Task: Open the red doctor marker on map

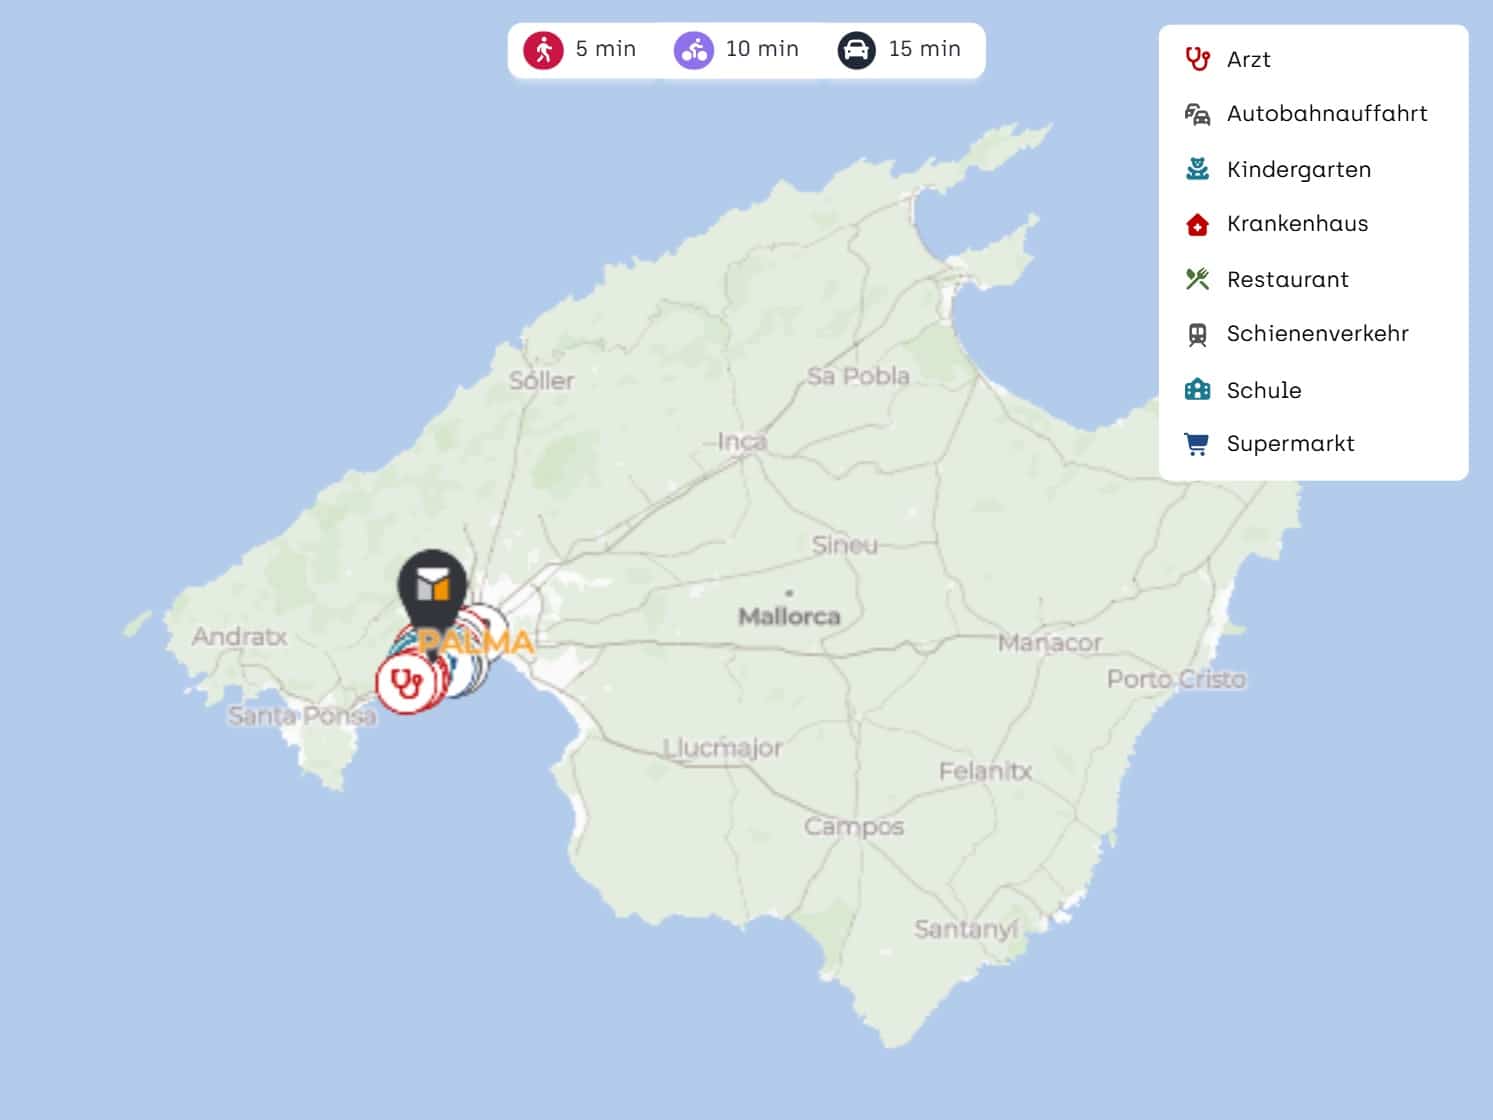Action: pyautogui.click(x=405, y=684)
